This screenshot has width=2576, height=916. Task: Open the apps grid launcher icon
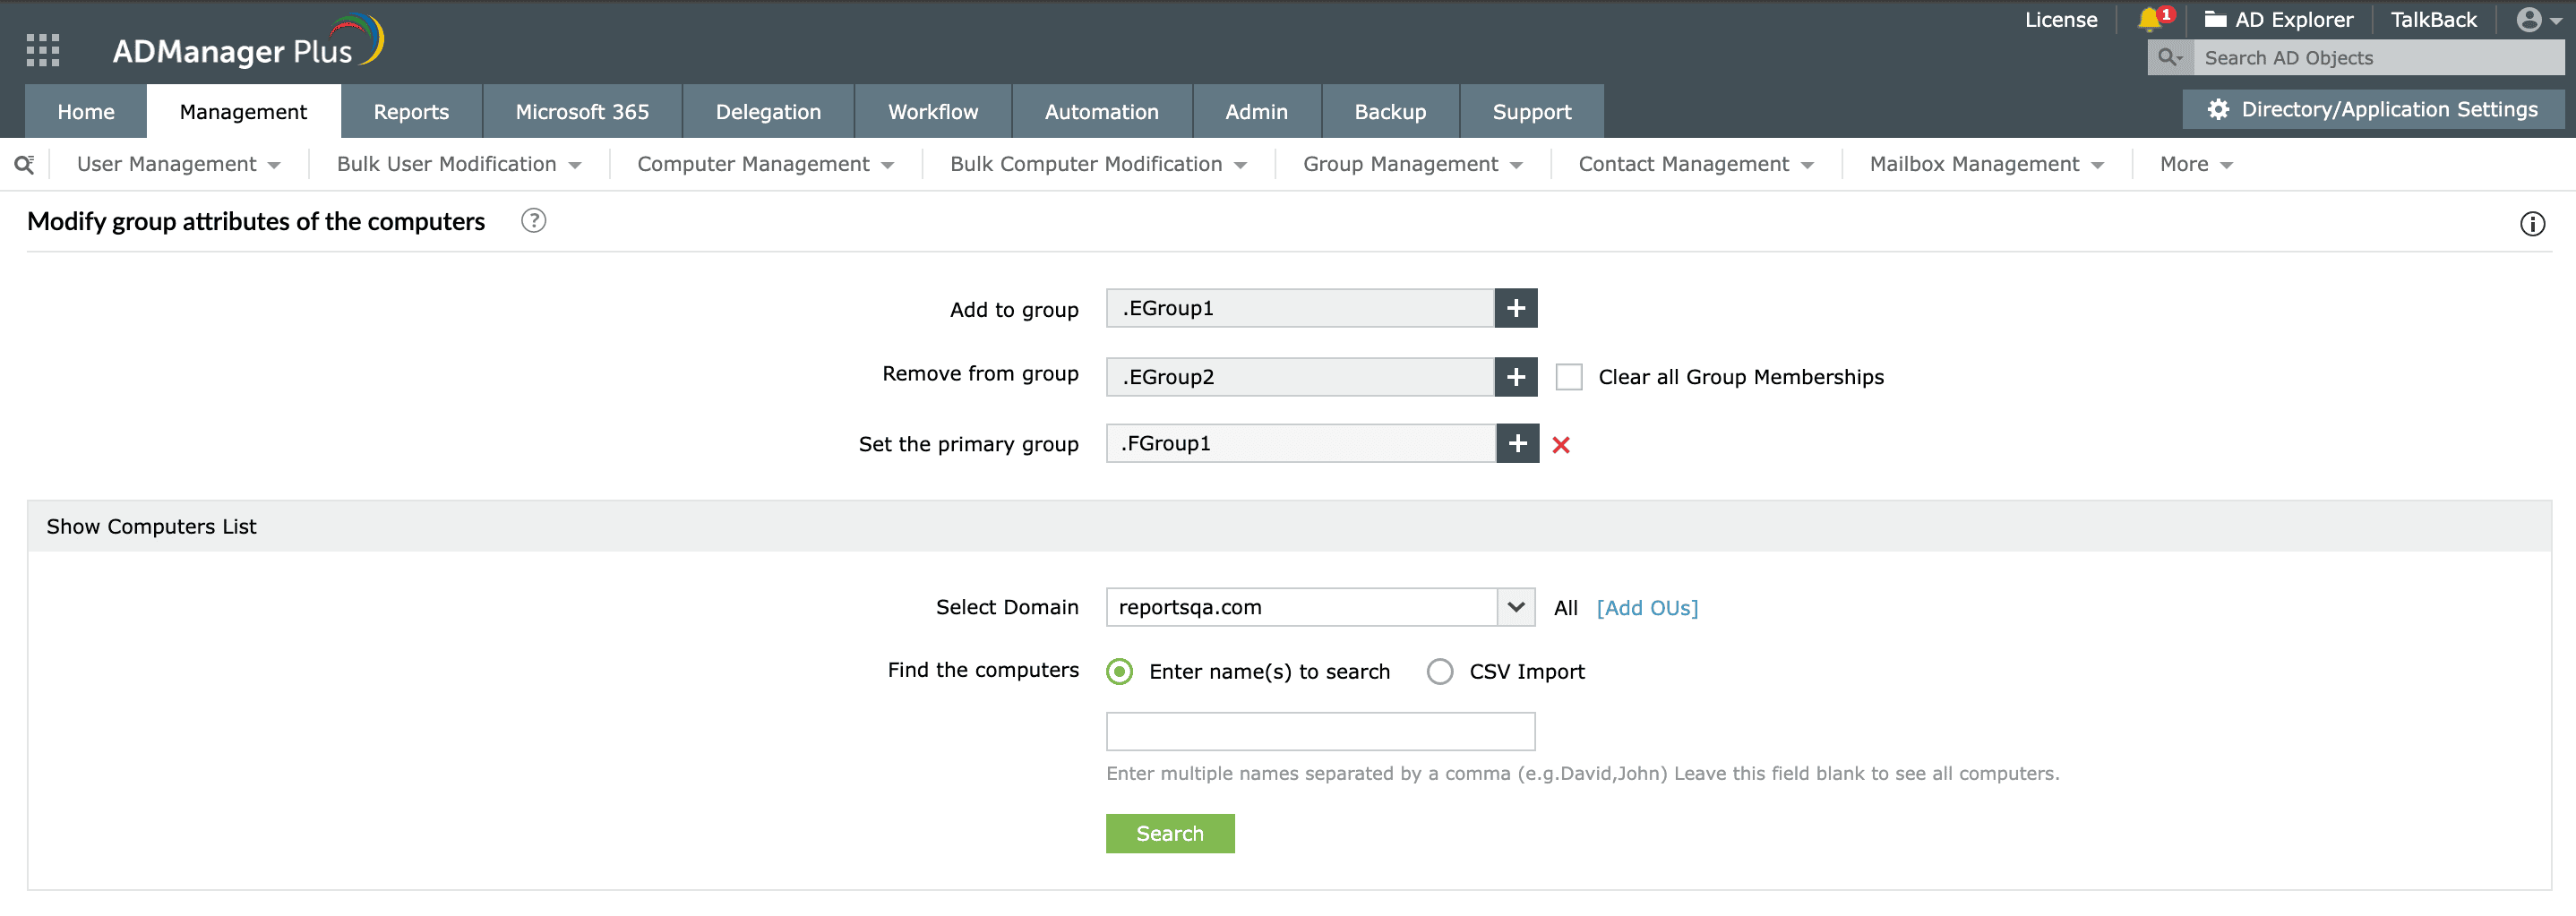pos(43,50)
